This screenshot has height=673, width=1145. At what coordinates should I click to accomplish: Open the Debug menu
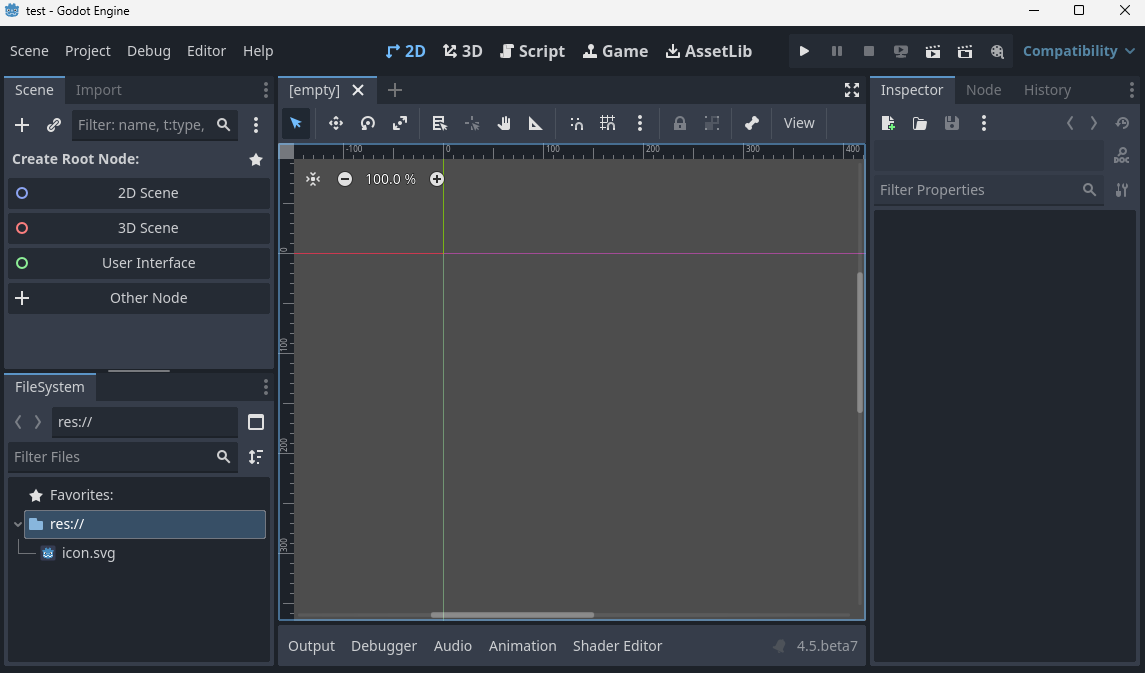(x=149, y=51)
